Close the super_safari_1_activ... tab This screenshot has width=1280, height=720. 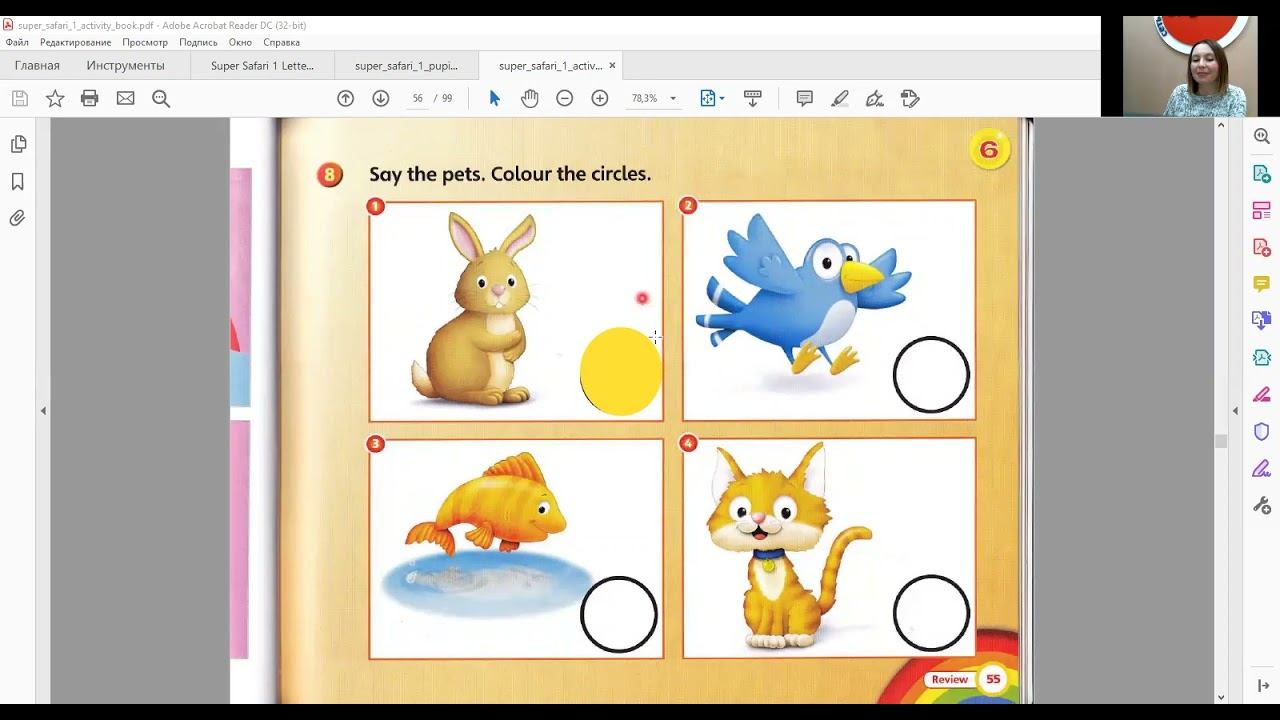pos(613,66)
